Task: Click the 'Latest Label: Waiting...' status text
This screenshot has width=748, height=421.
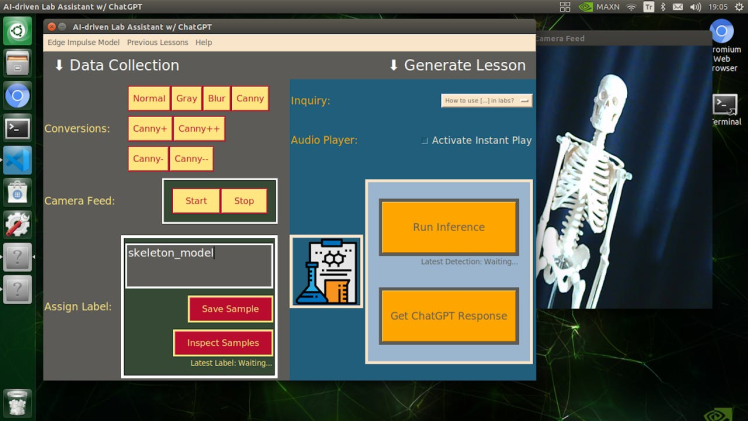Action: pos(231,363)
